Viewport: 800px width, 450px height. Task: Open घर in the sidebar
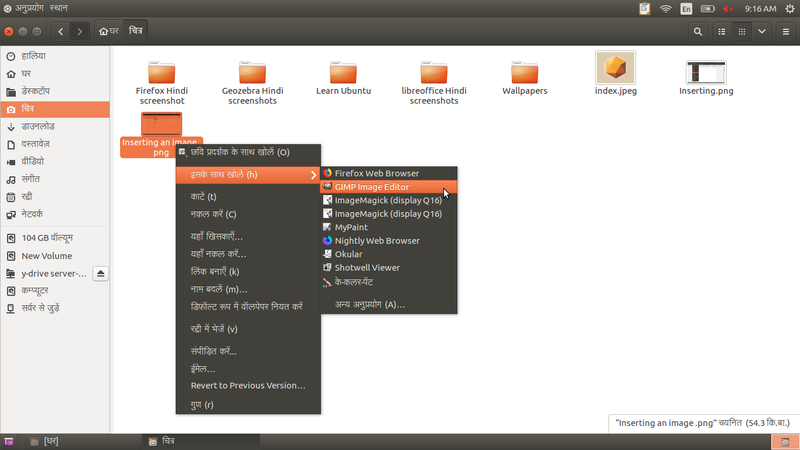[x=55, y=74]
